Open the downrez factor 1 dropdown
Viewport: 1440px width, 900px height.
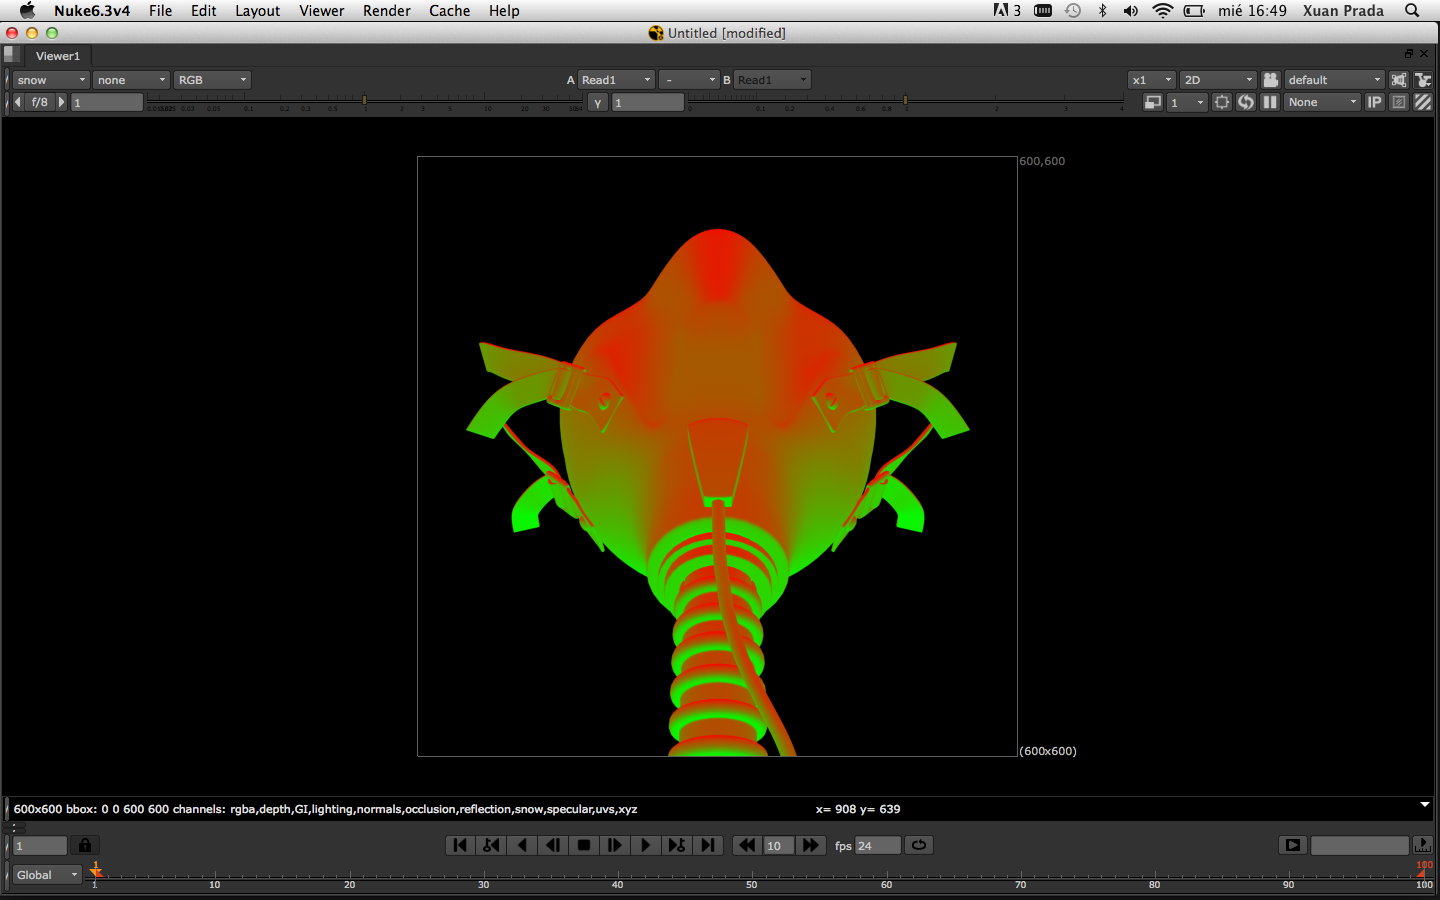(1188, 102)
